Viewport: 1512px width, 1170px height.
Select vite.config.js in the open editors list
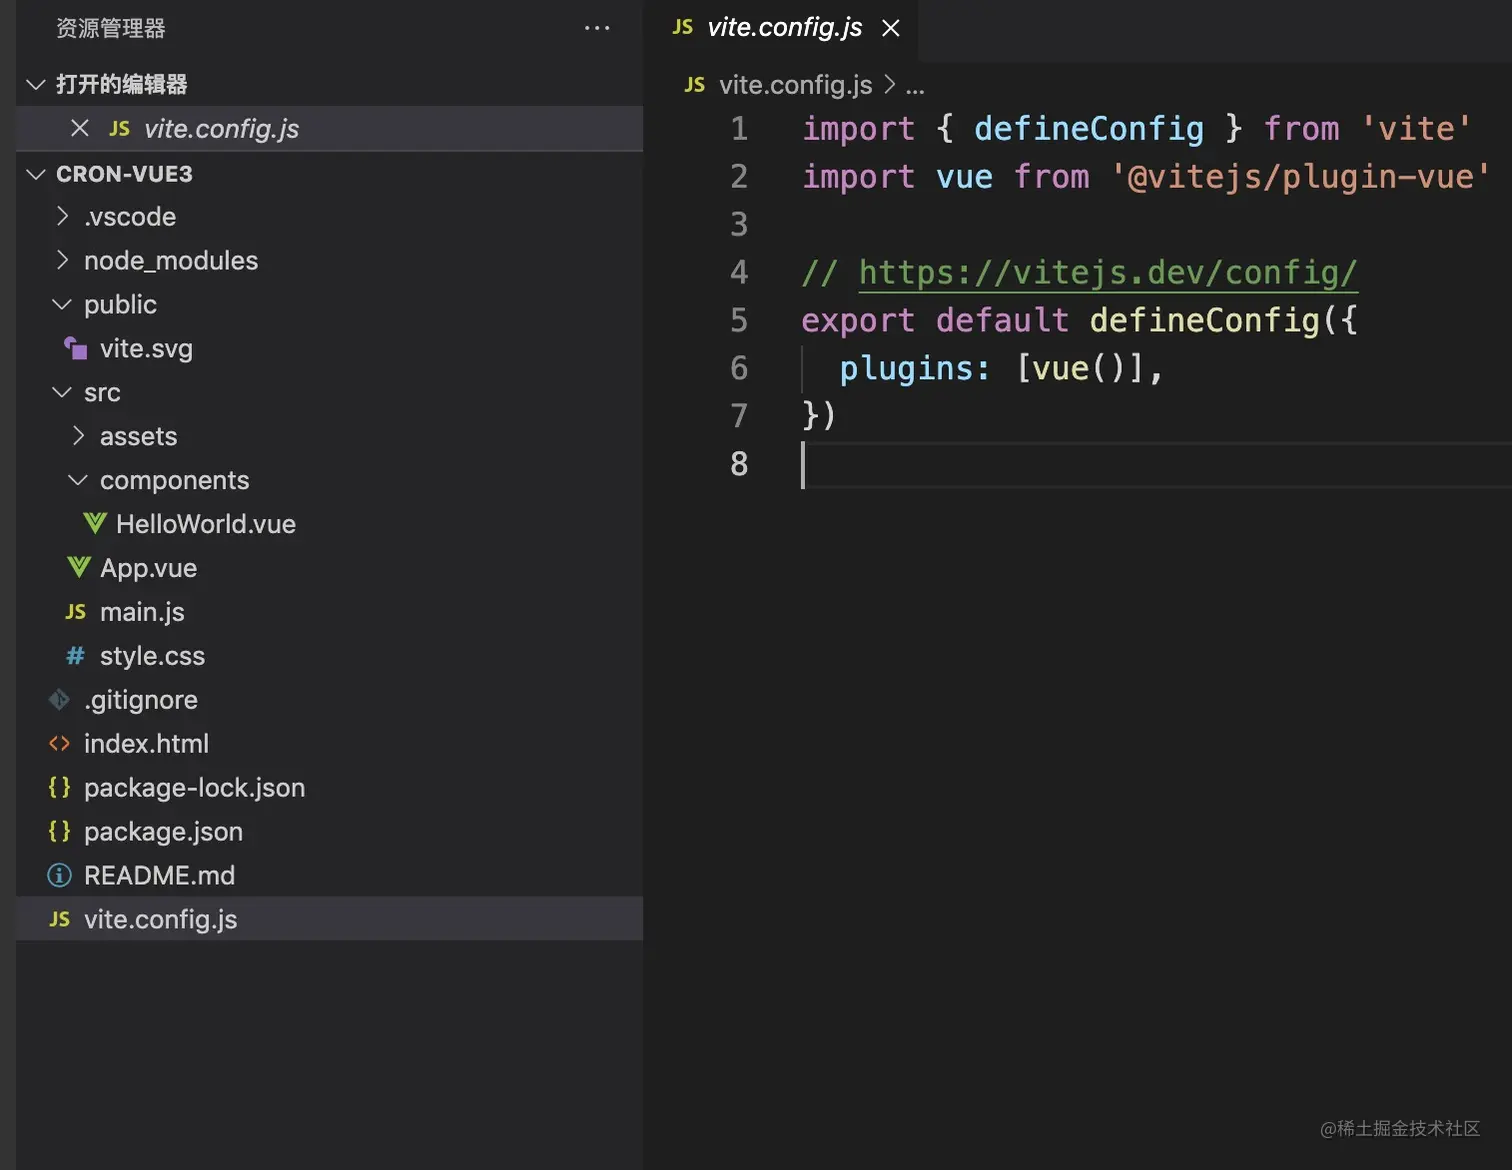tap(329, 128)
